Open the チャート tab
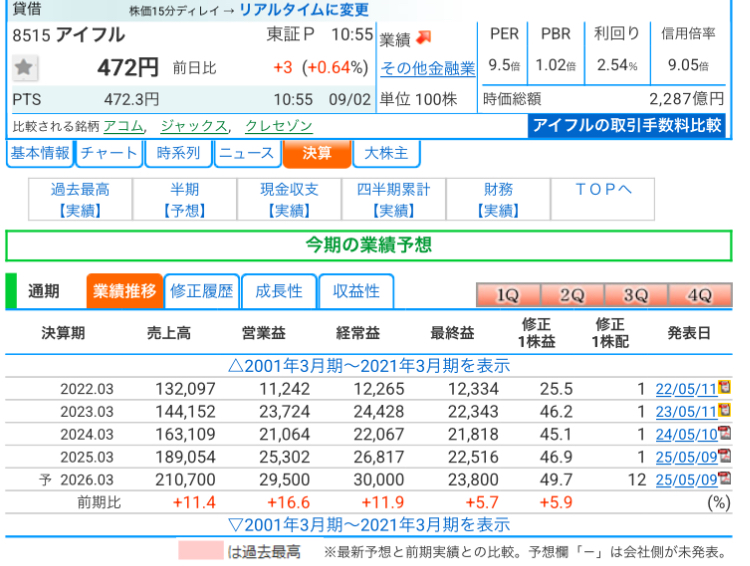The height and width of the screenshot is (566, 750). pyautogui.click(x=109, y=153)
